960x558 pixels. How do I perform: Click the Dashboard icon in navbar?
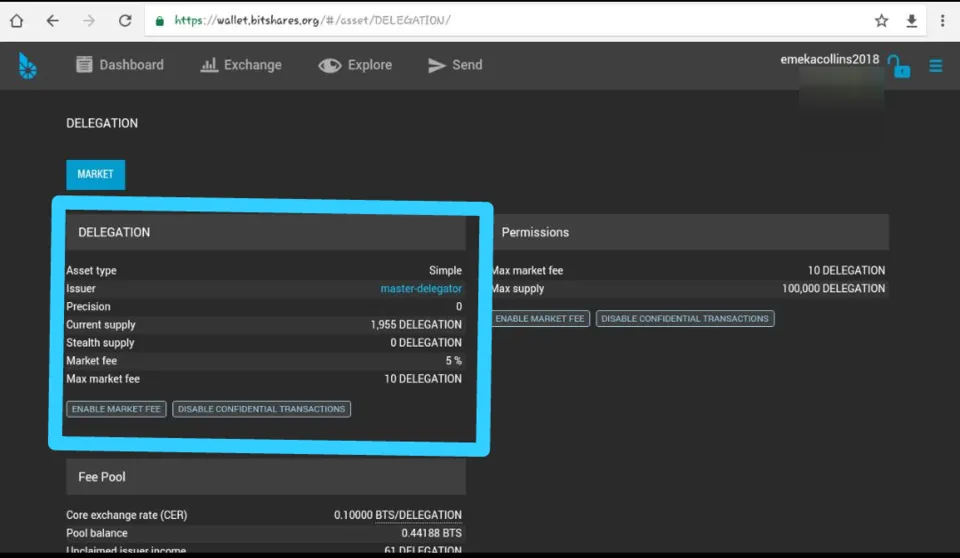point(84,64)
